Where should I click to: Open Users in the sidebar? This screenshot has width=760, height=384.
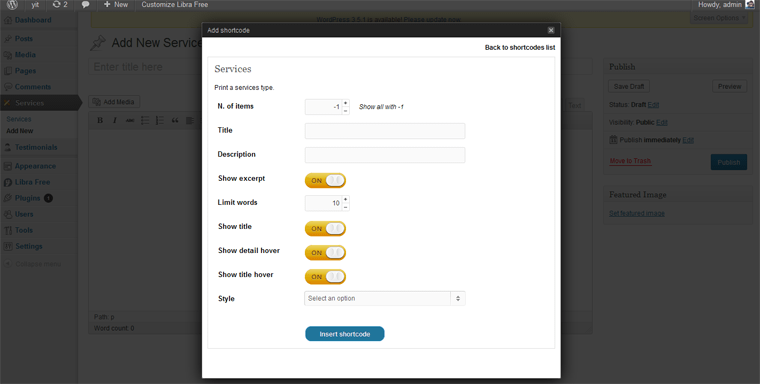(x=24, y=214)
